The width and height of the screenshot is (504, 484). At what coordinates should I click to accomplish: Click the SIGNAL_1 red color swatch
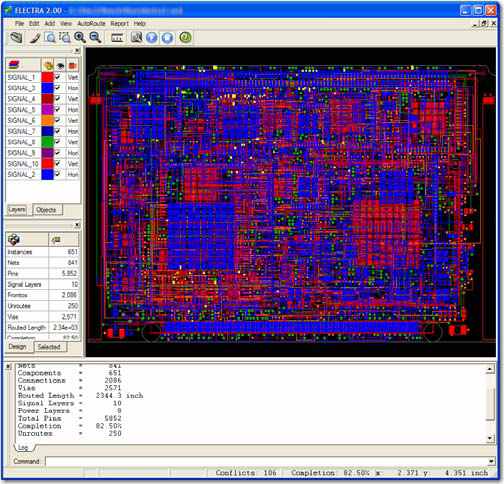[x=47, y=77]
